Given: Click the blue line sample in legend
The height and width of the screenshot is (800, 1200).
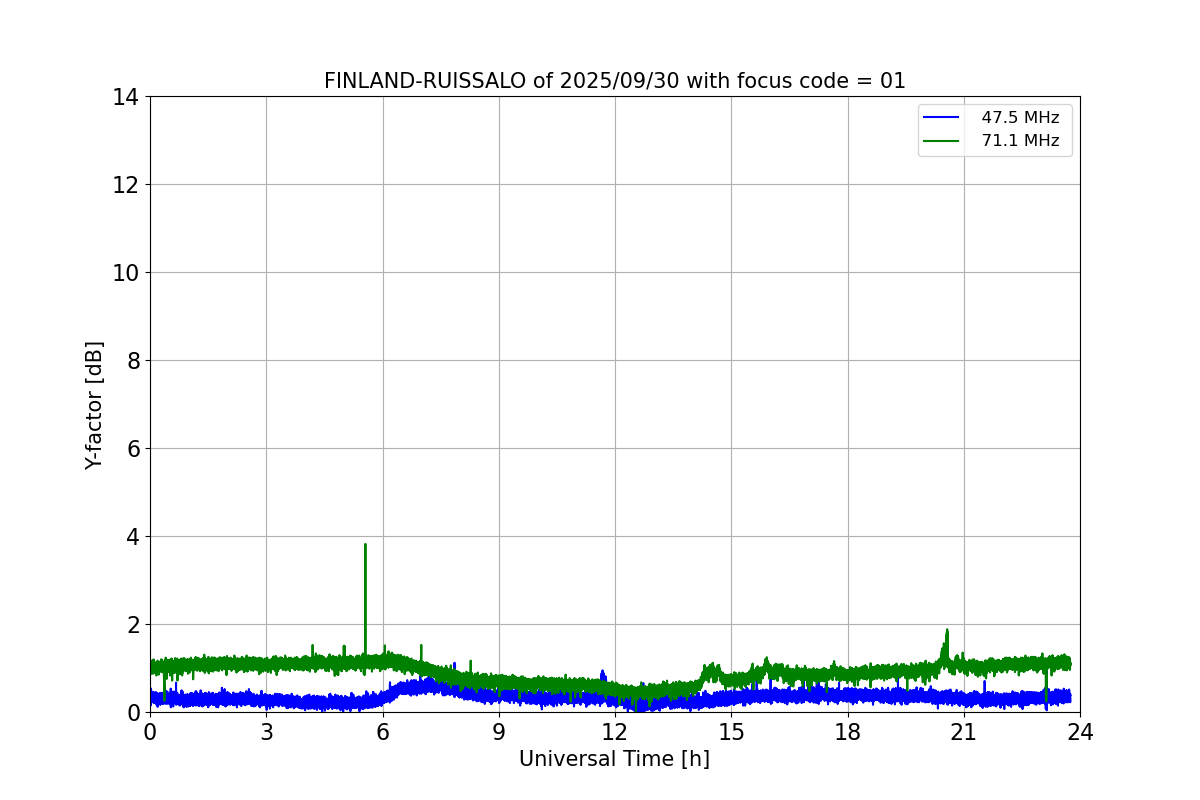Looking at the screenshot, I should coord(941,118).
